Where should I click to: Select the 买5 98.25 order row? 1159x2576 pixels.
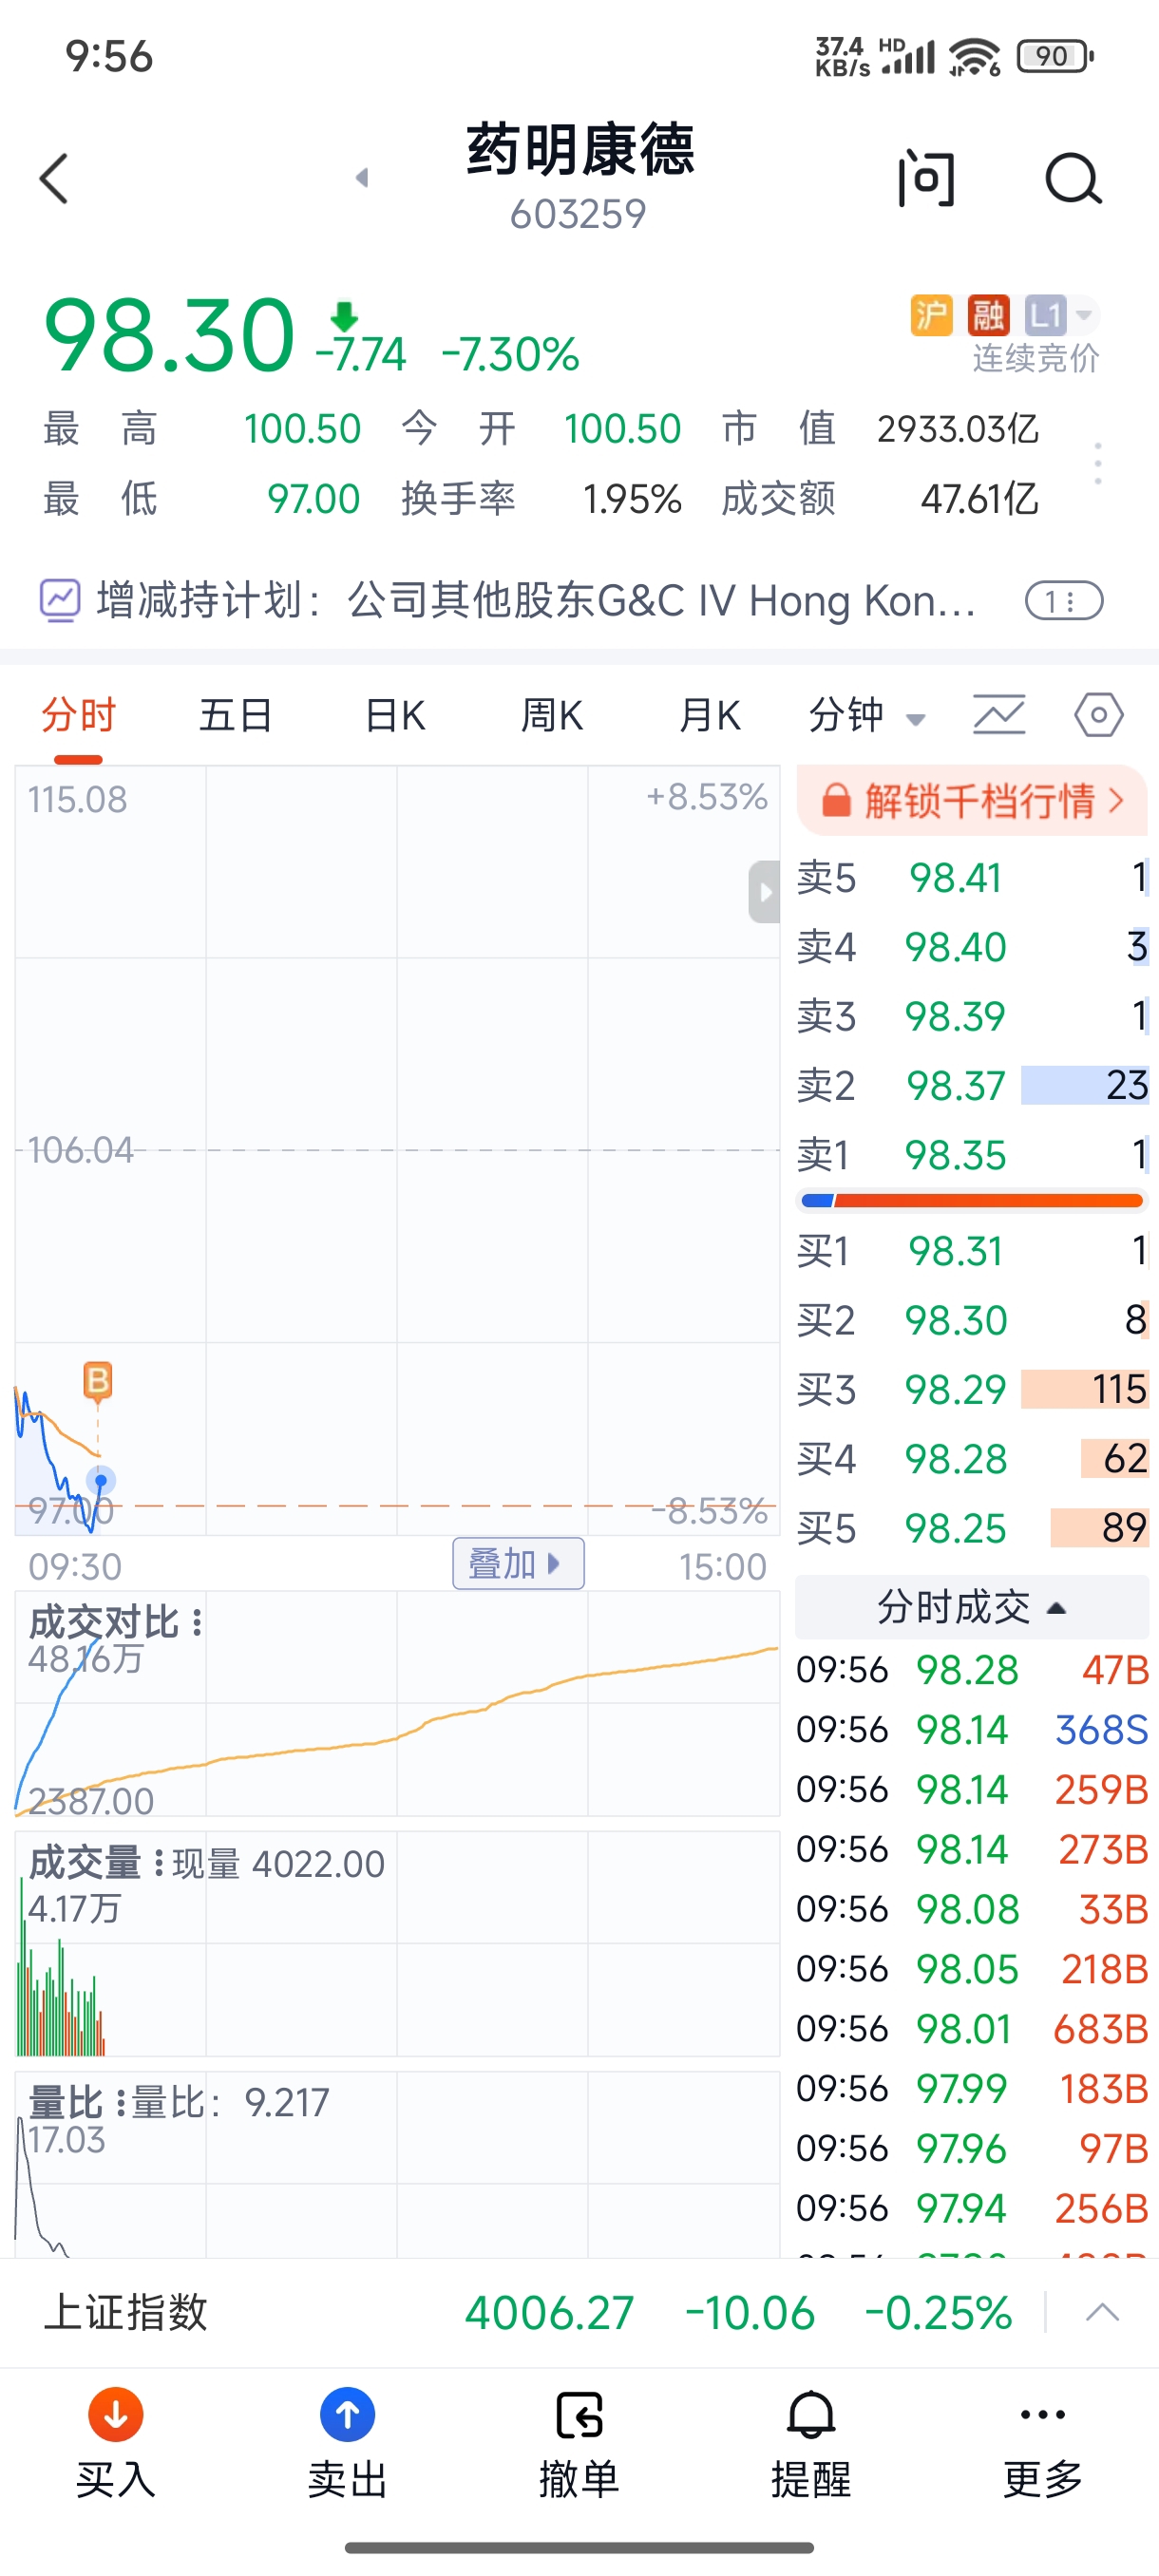(972, 1528)
